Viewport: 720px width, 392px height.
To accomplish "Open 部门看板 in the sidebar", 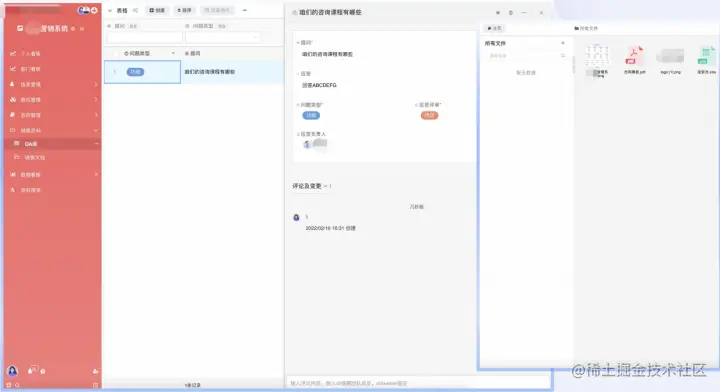I will point(30,69).
